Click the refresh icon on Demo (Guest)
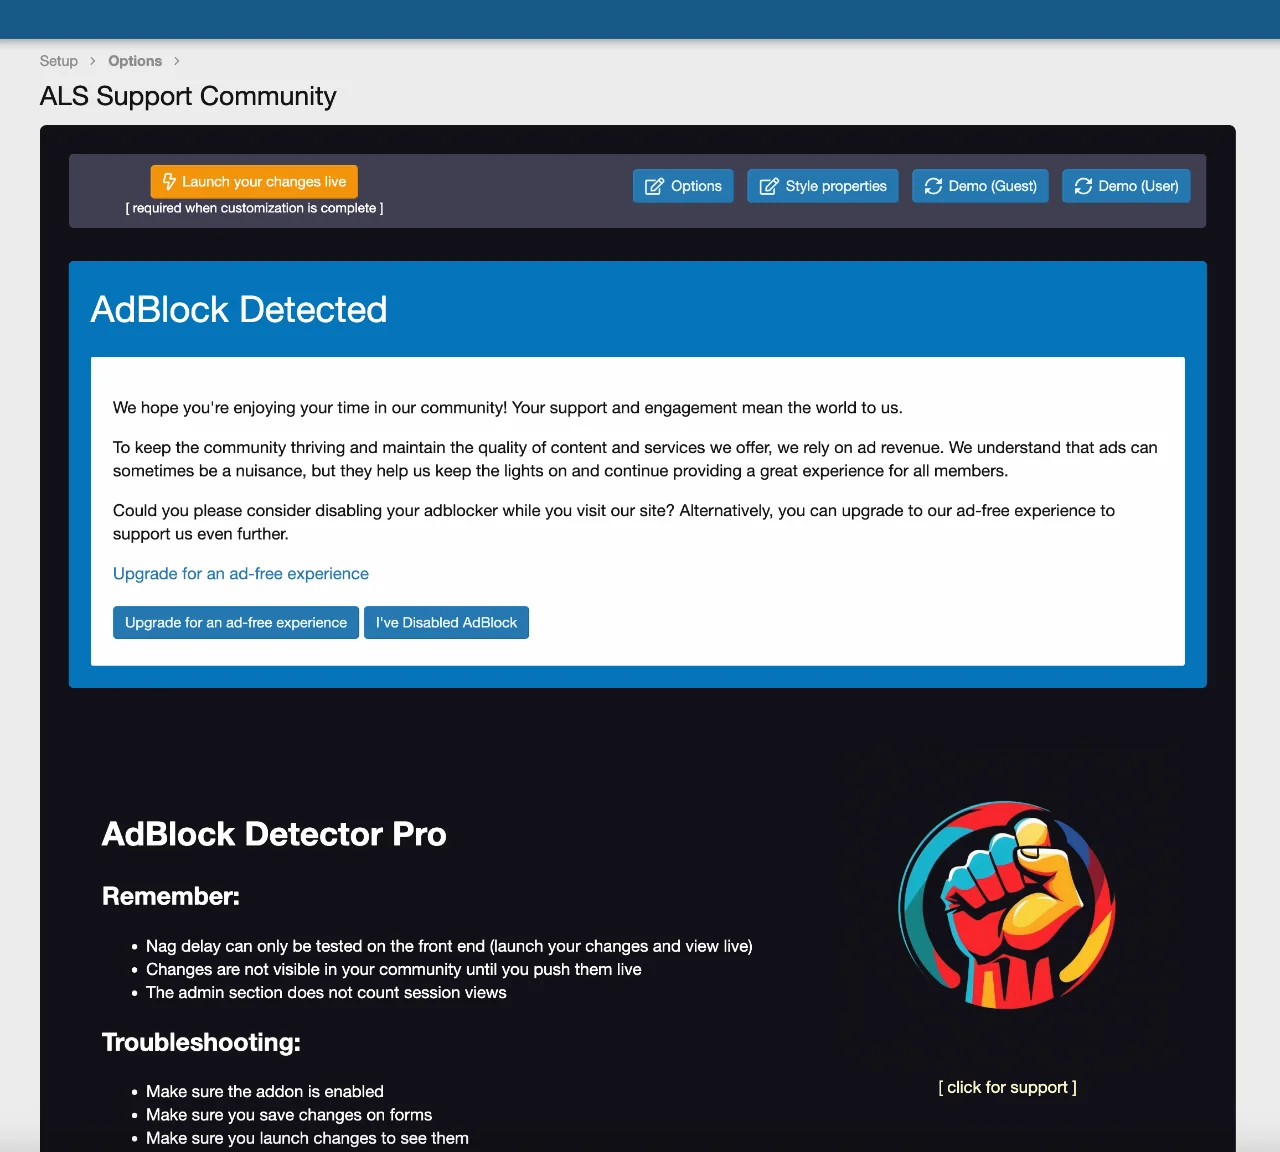 click(933, 186)
